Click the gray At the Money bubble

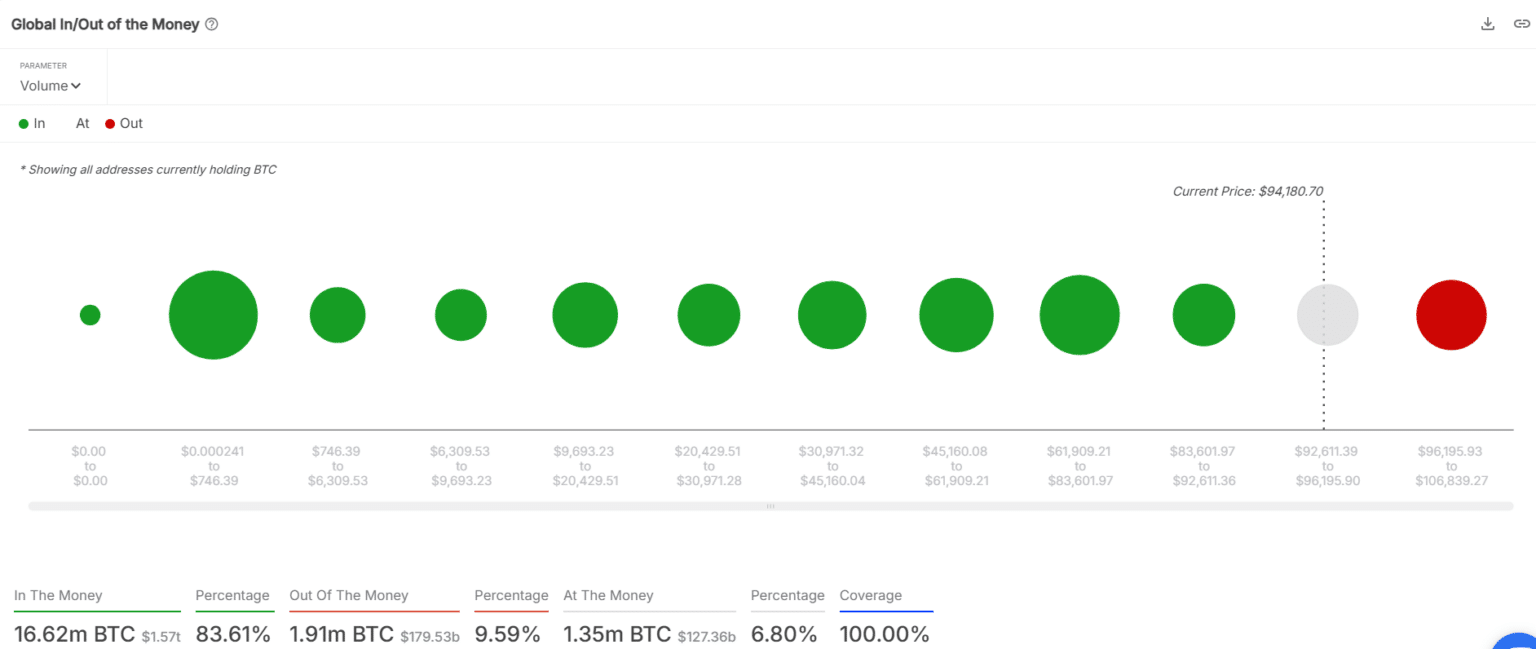coord(1327,315)
